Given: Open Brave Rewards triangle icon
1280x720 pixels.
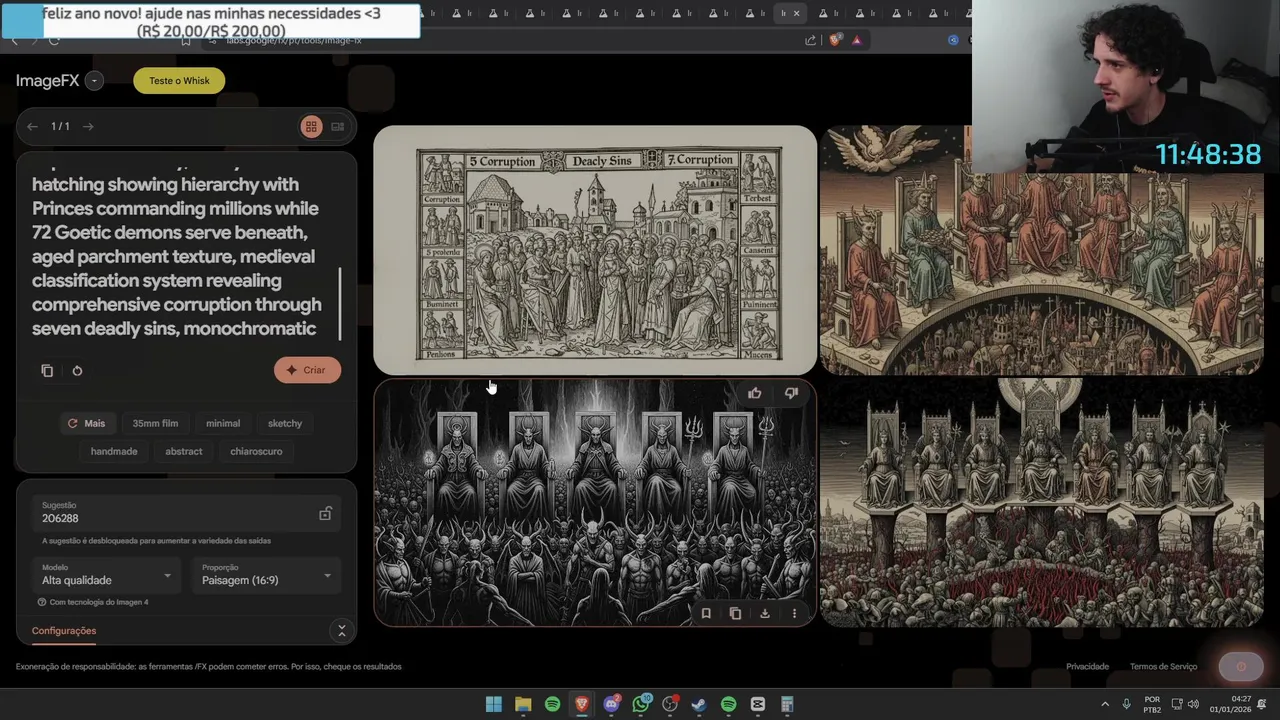Looking at the screenshot, I should (857, 40).
